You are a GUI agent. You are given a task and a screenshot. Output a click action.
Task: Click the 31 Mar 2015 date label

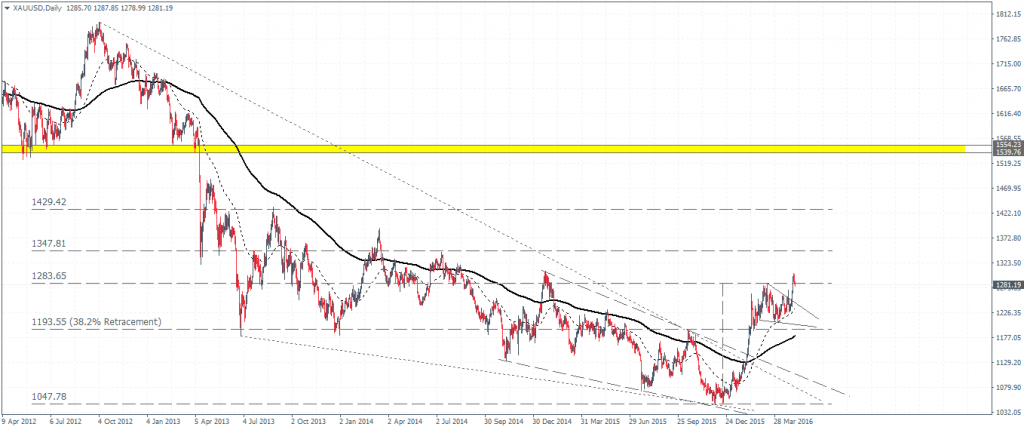pos(598,423)
